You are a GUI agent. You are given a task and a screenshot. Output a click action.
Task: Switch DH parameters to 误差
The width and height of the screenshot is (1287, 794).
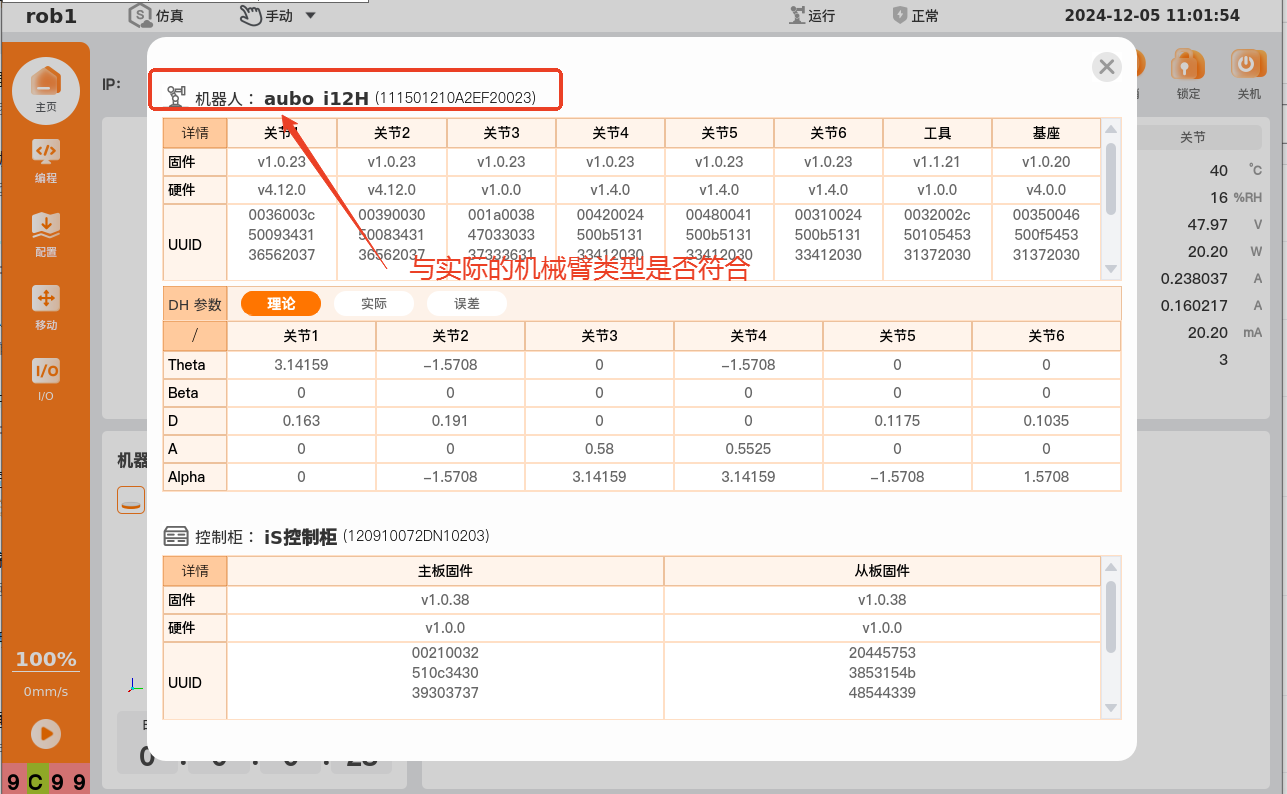pos(466,304)
